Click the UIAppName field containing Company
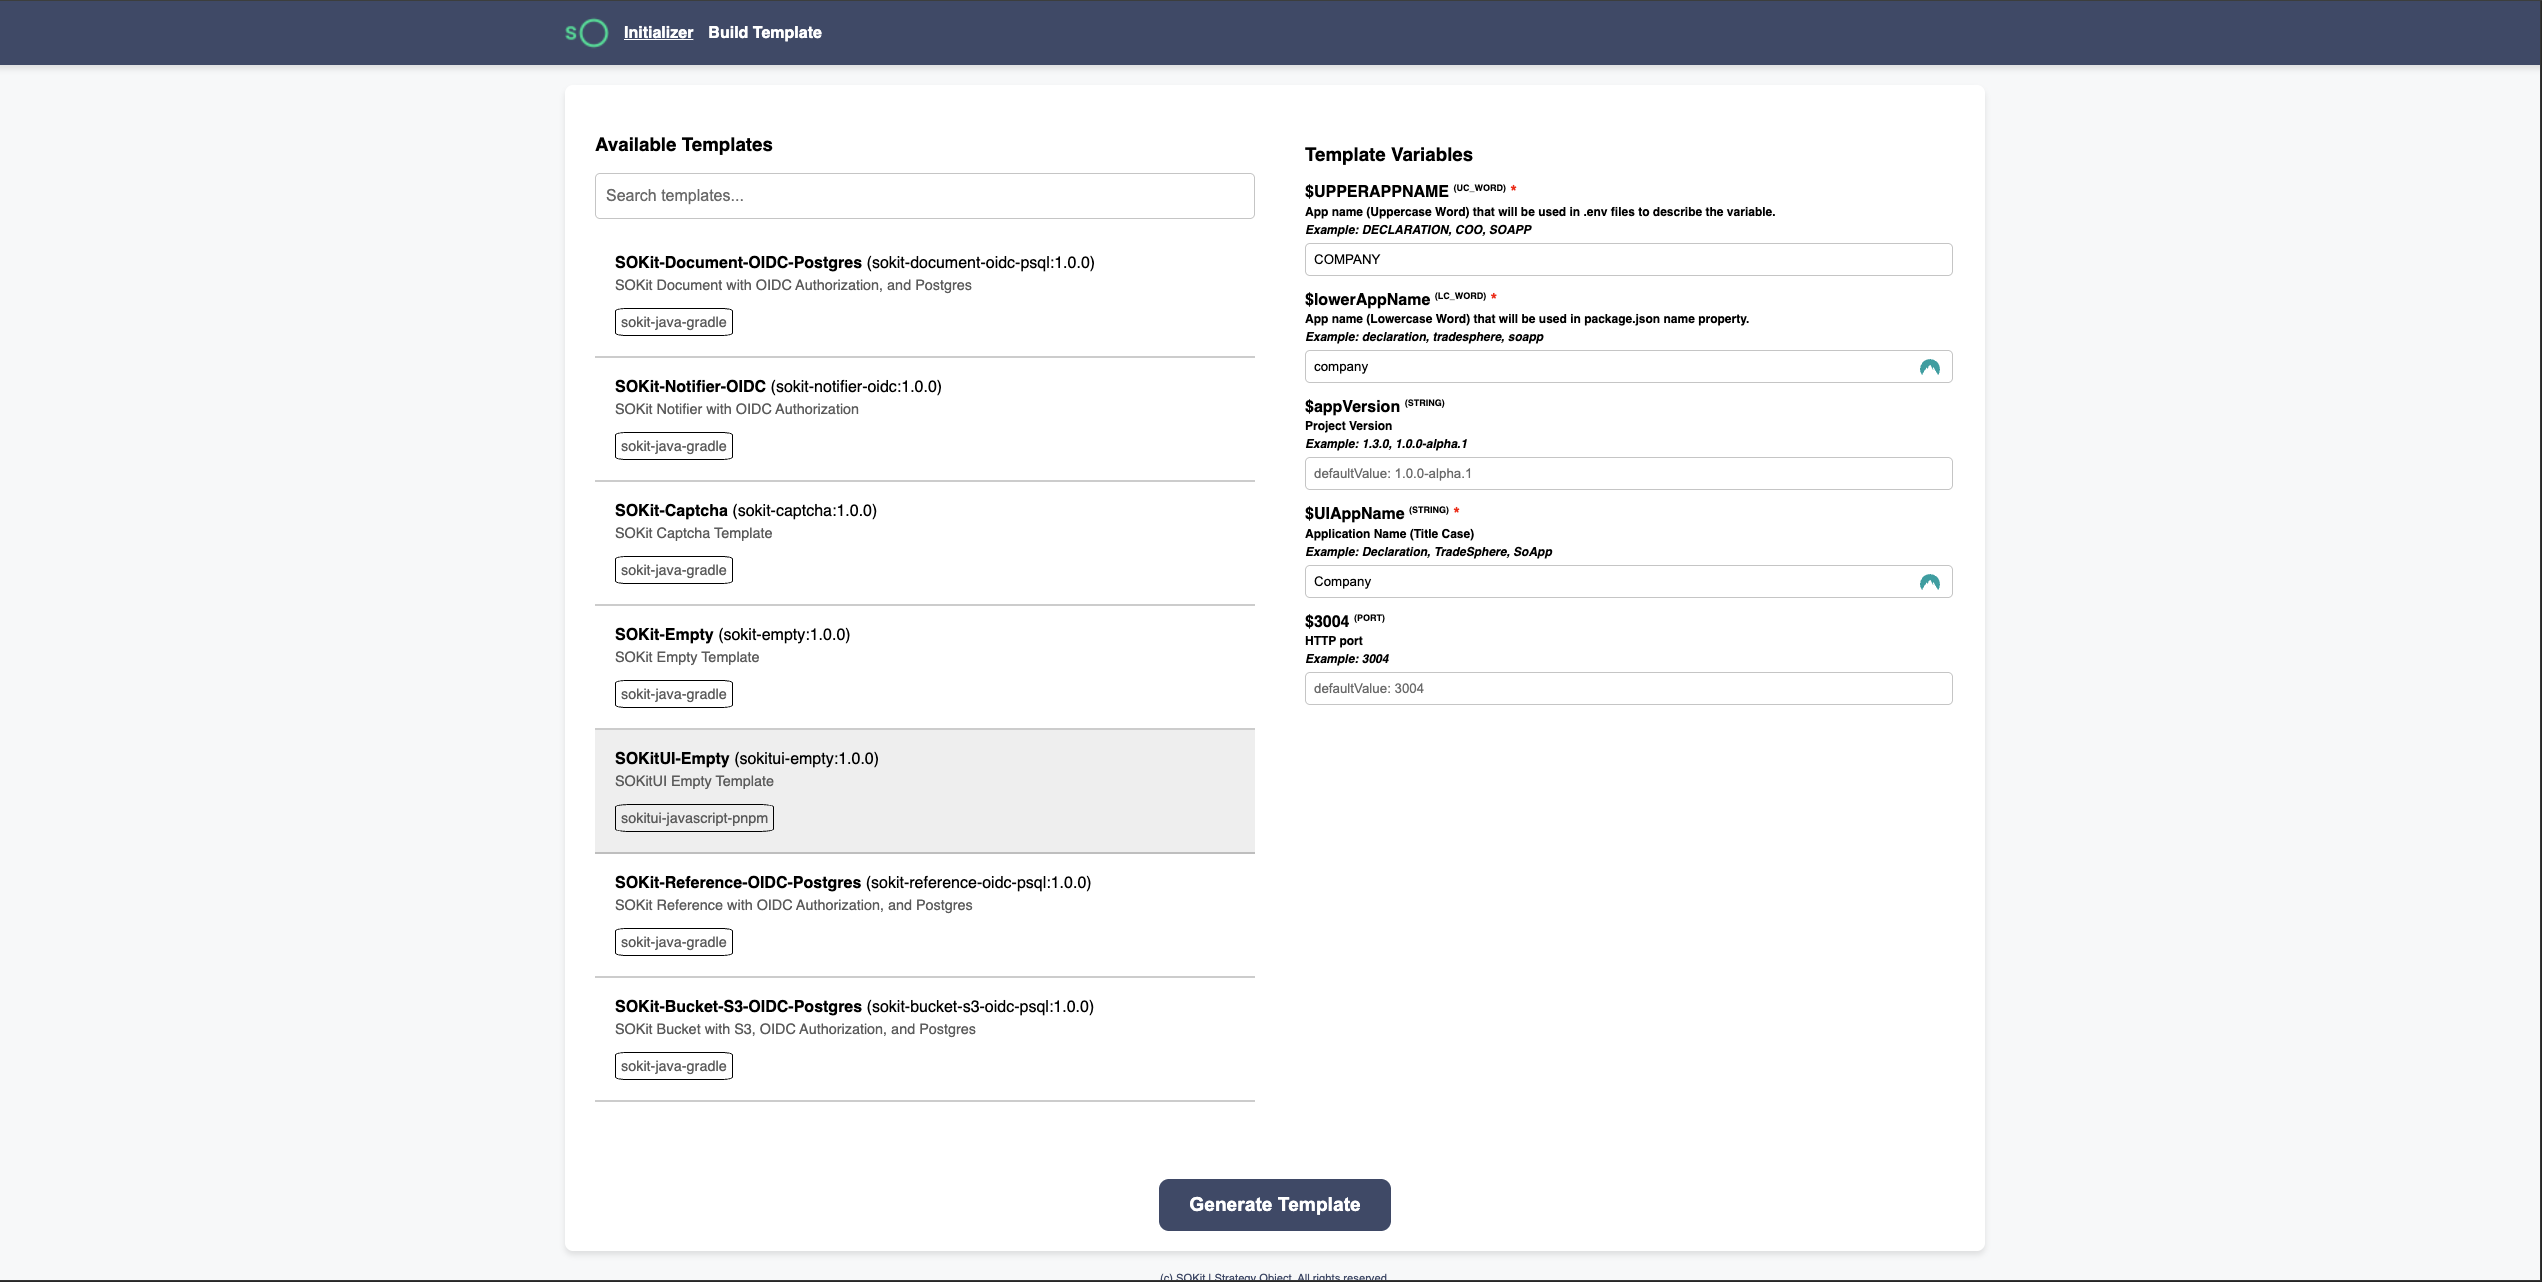The width and height of the screenshot is (2542, 1282). tap(1600, 582)
